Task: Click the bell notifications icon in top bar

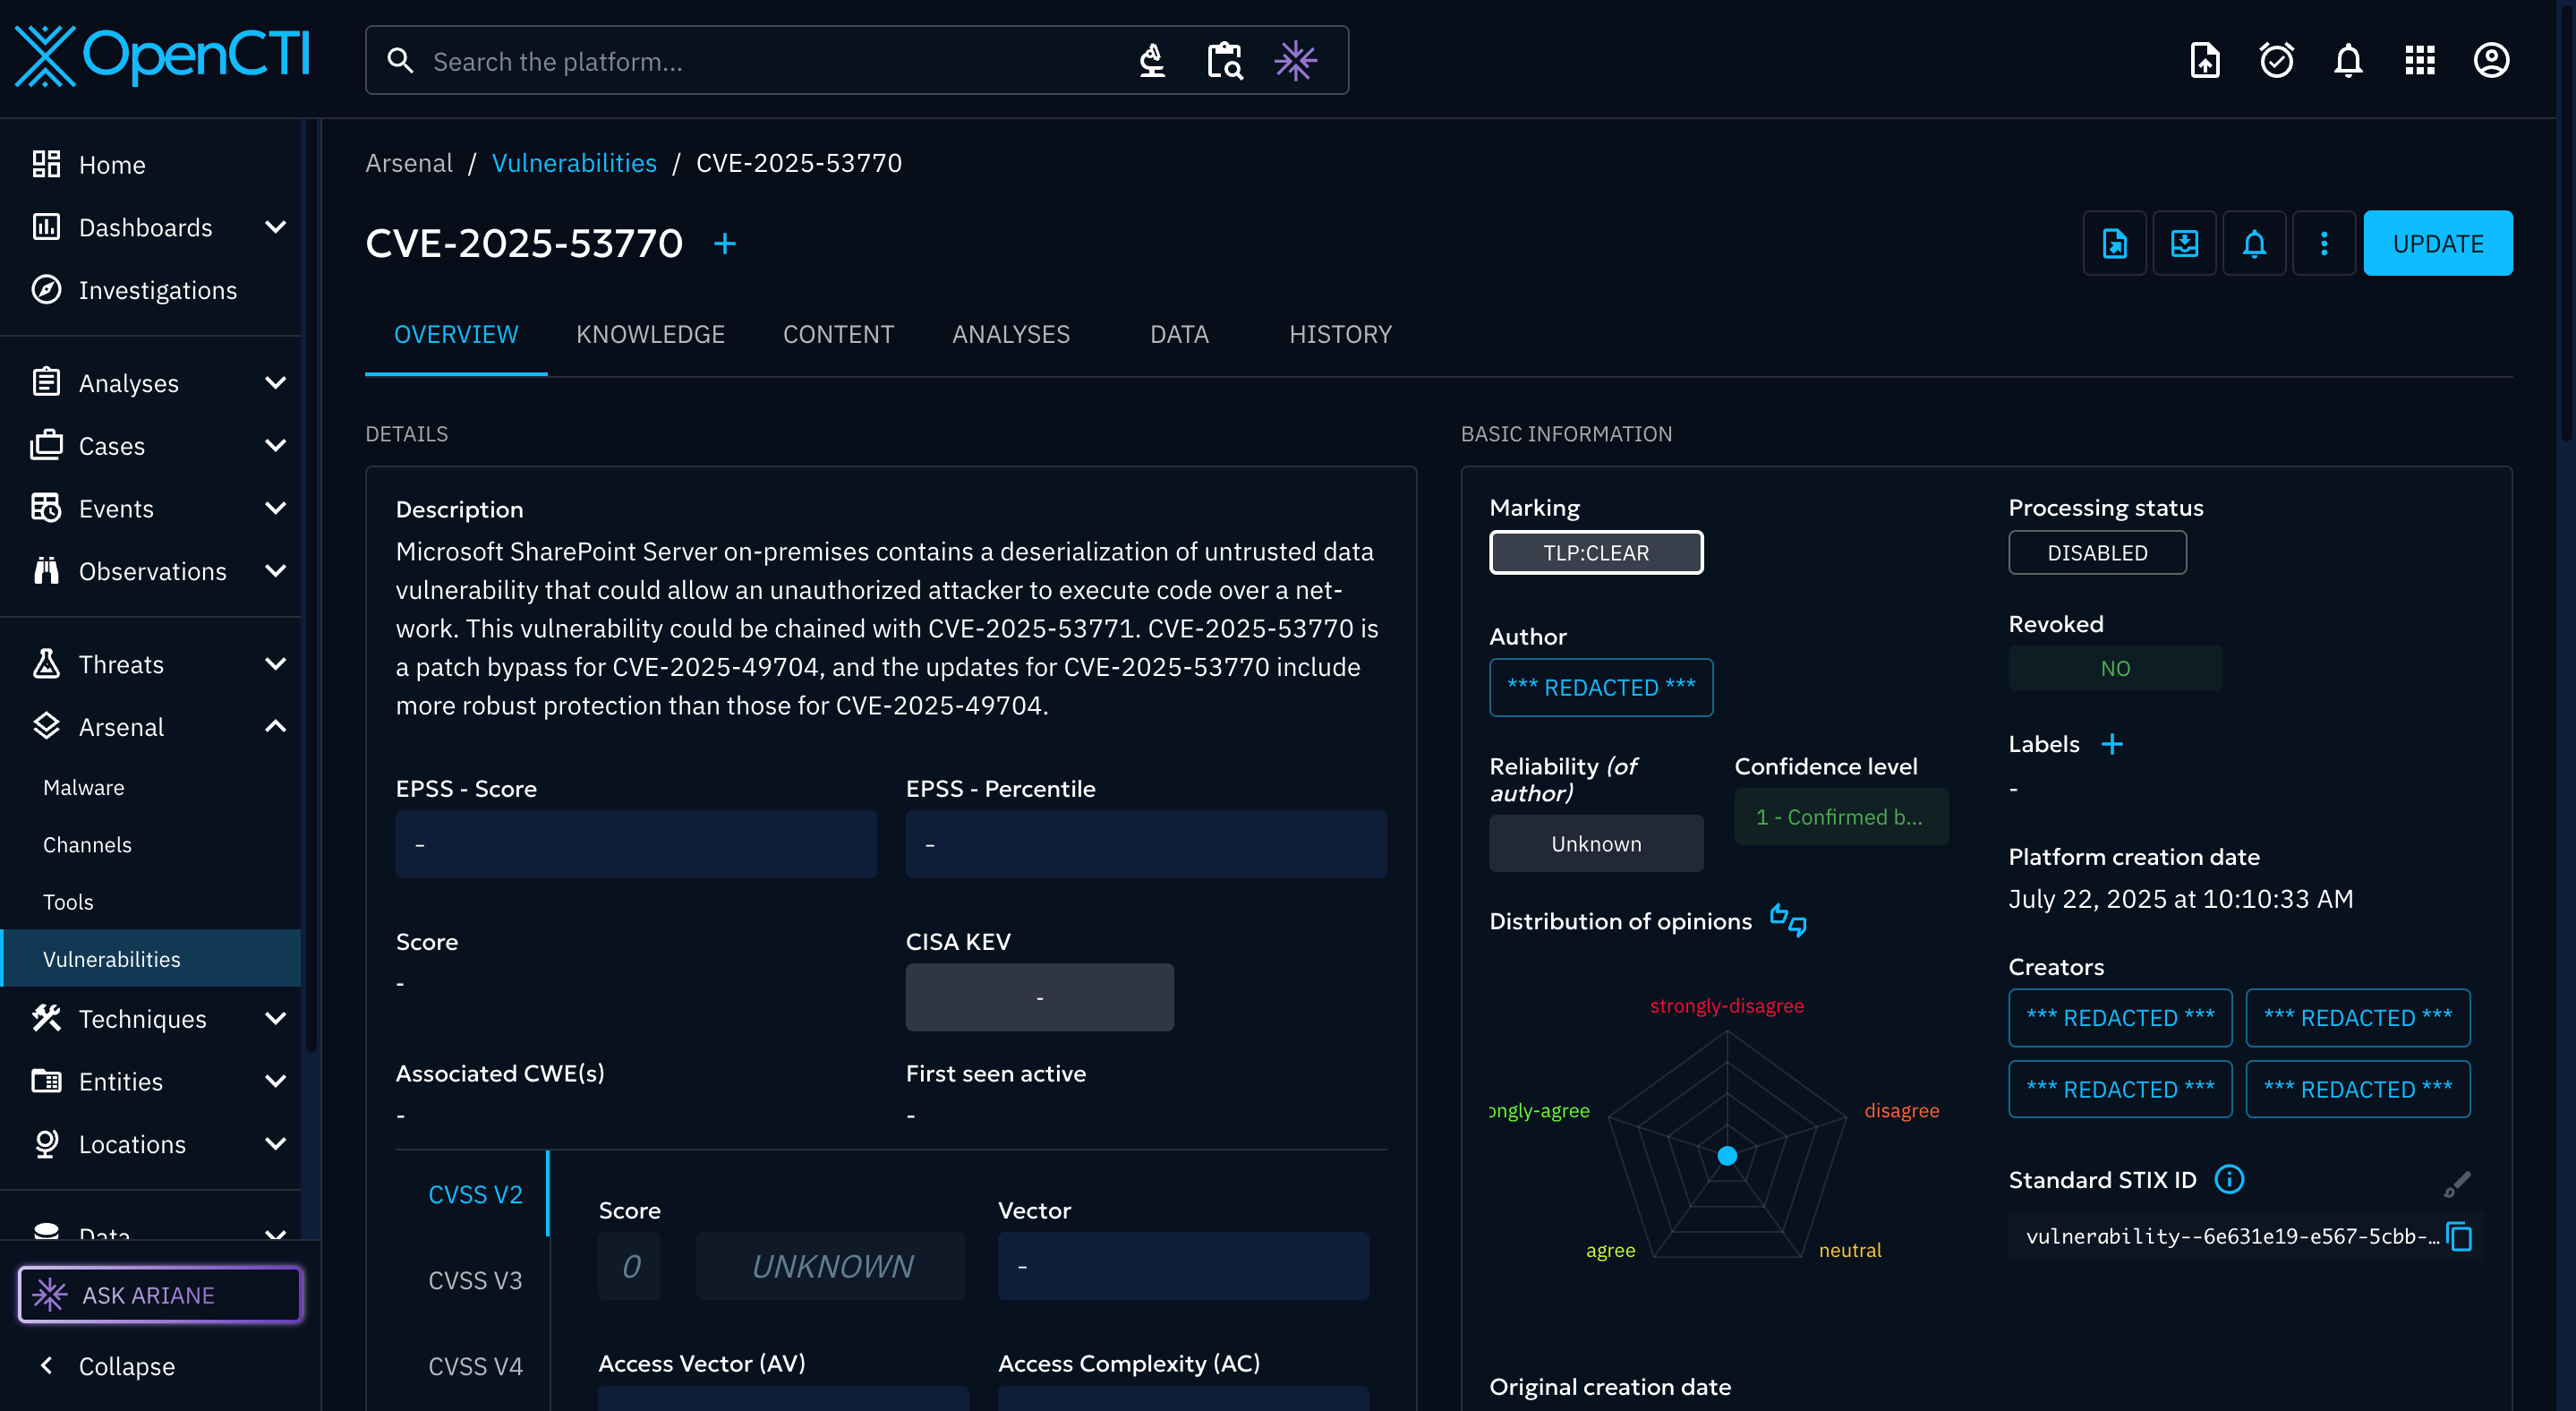Action: pos(2347,61)
